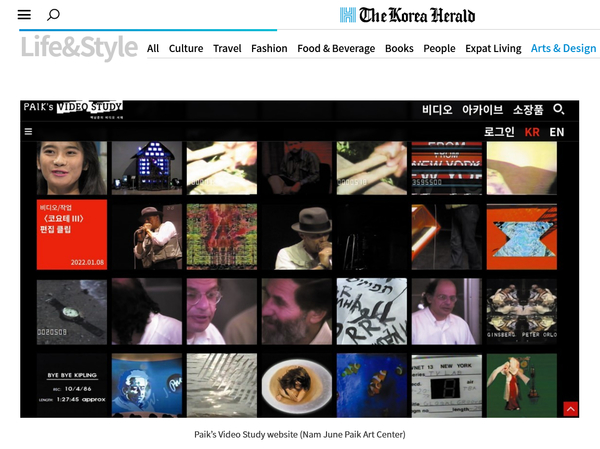The image size is (600, 449).
Task: Open the Expat Living section
Action: [x=493, y=48]
